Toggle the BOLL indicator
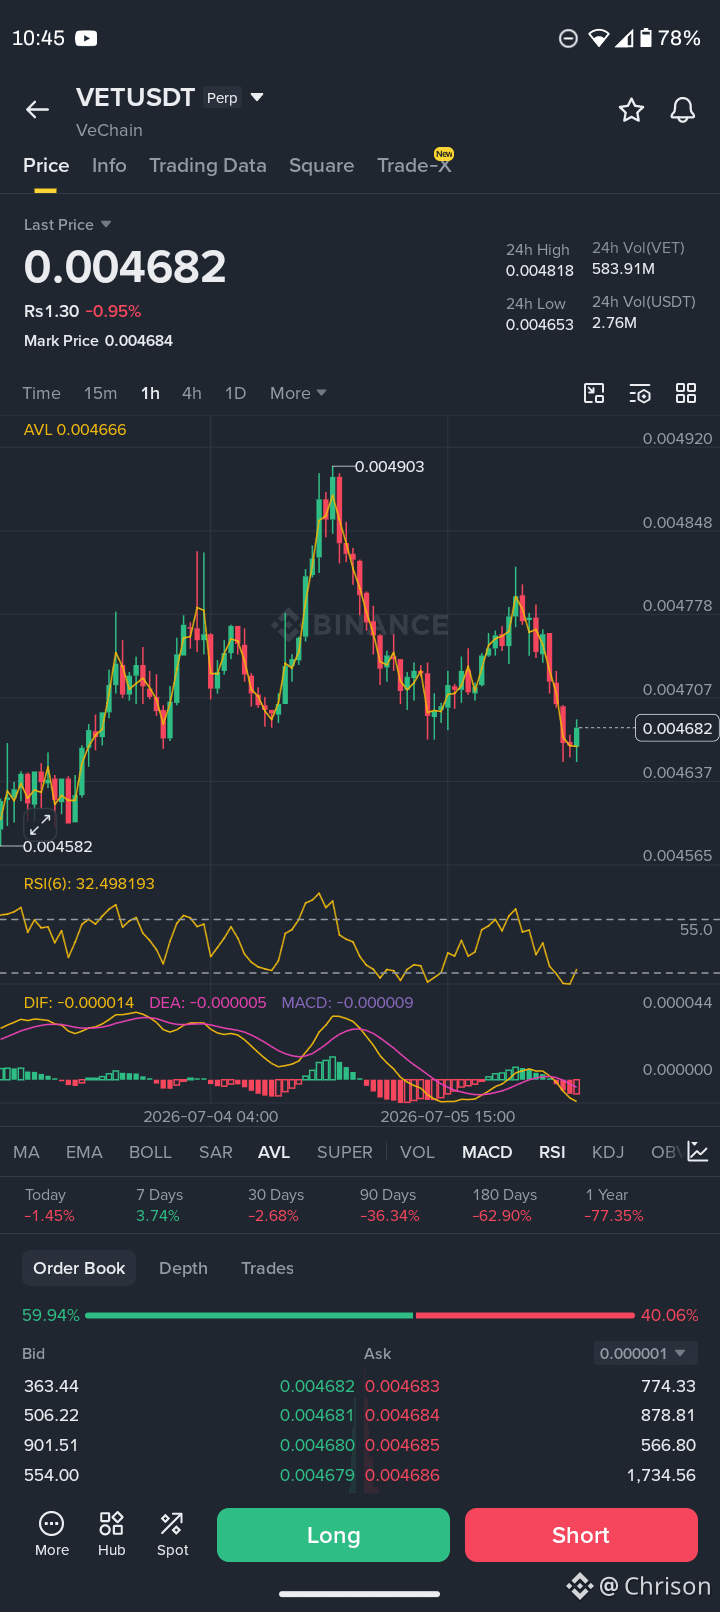Screen dimensions: 720x1612 [x=150, y=1152]
